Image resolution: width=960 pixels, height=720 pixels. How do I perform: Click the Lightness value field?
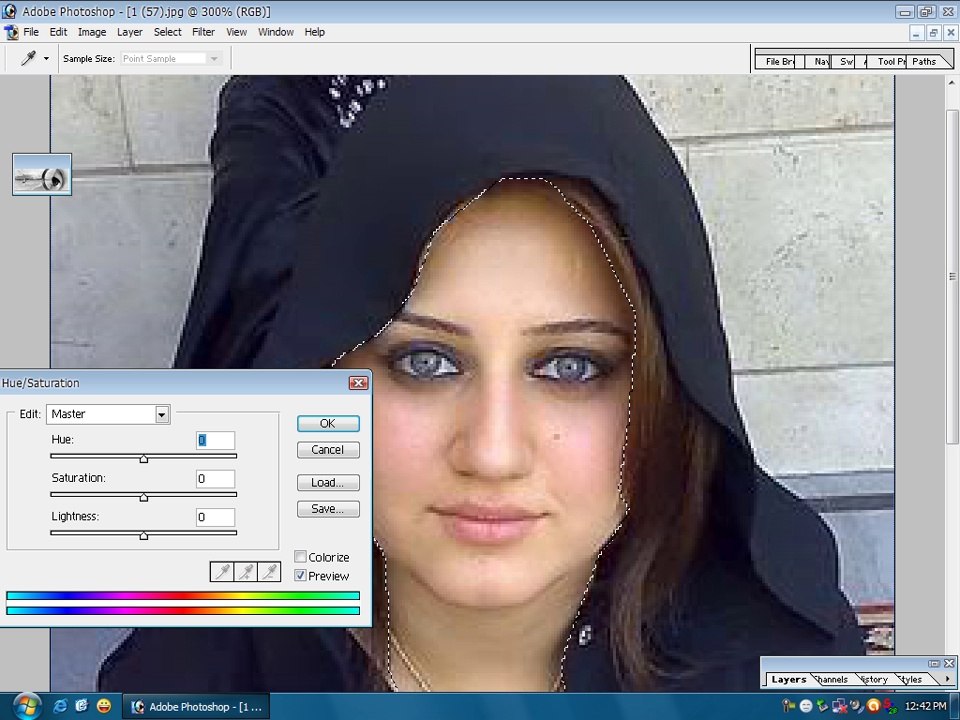point(215,517)
